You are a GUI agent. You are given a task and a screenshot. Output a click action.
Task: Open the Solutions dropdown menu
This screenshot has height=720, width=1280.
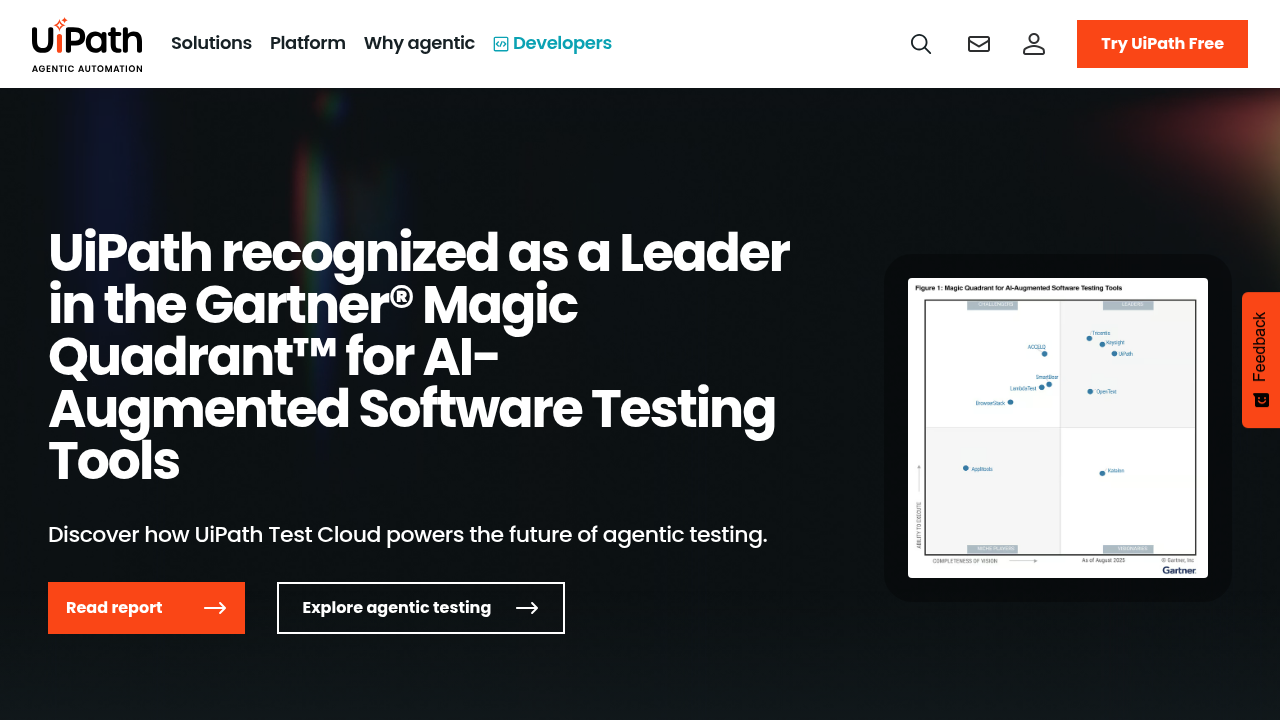(211, 43)
